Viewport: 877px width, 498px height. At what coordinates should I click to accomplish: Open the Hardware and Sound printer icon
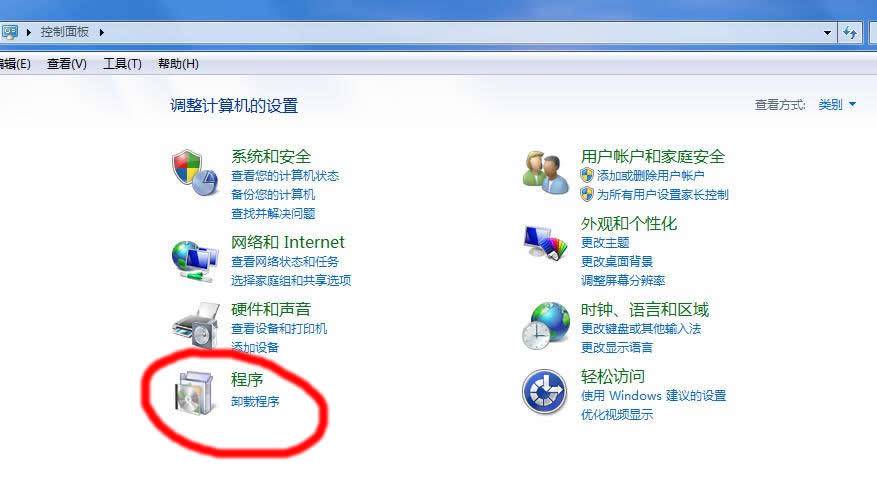pos(196,326)
